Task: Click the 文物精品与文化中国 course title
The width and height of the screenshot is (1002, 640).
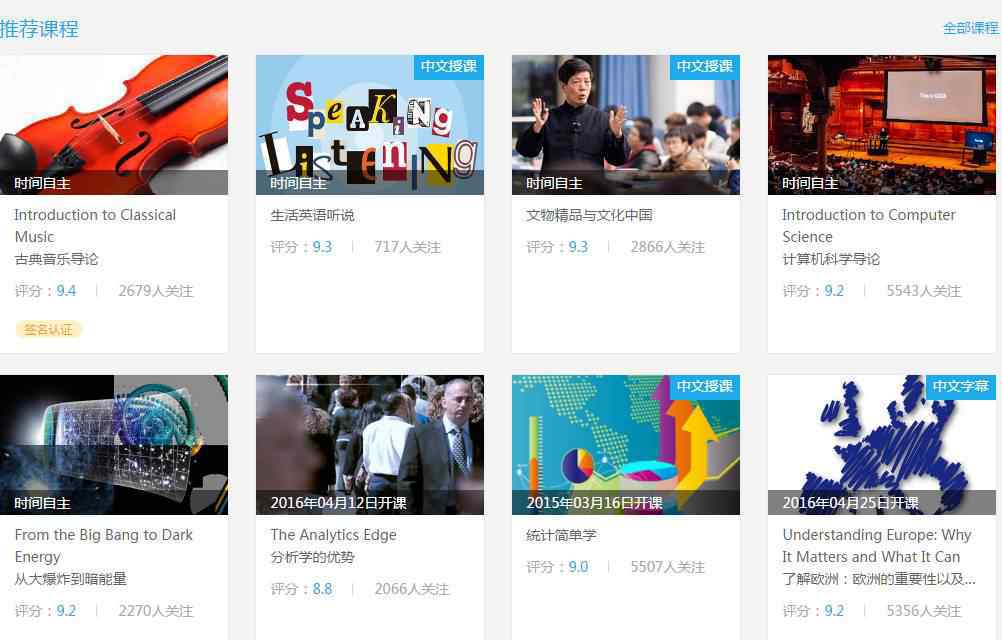Action: [x=589, y=215]
